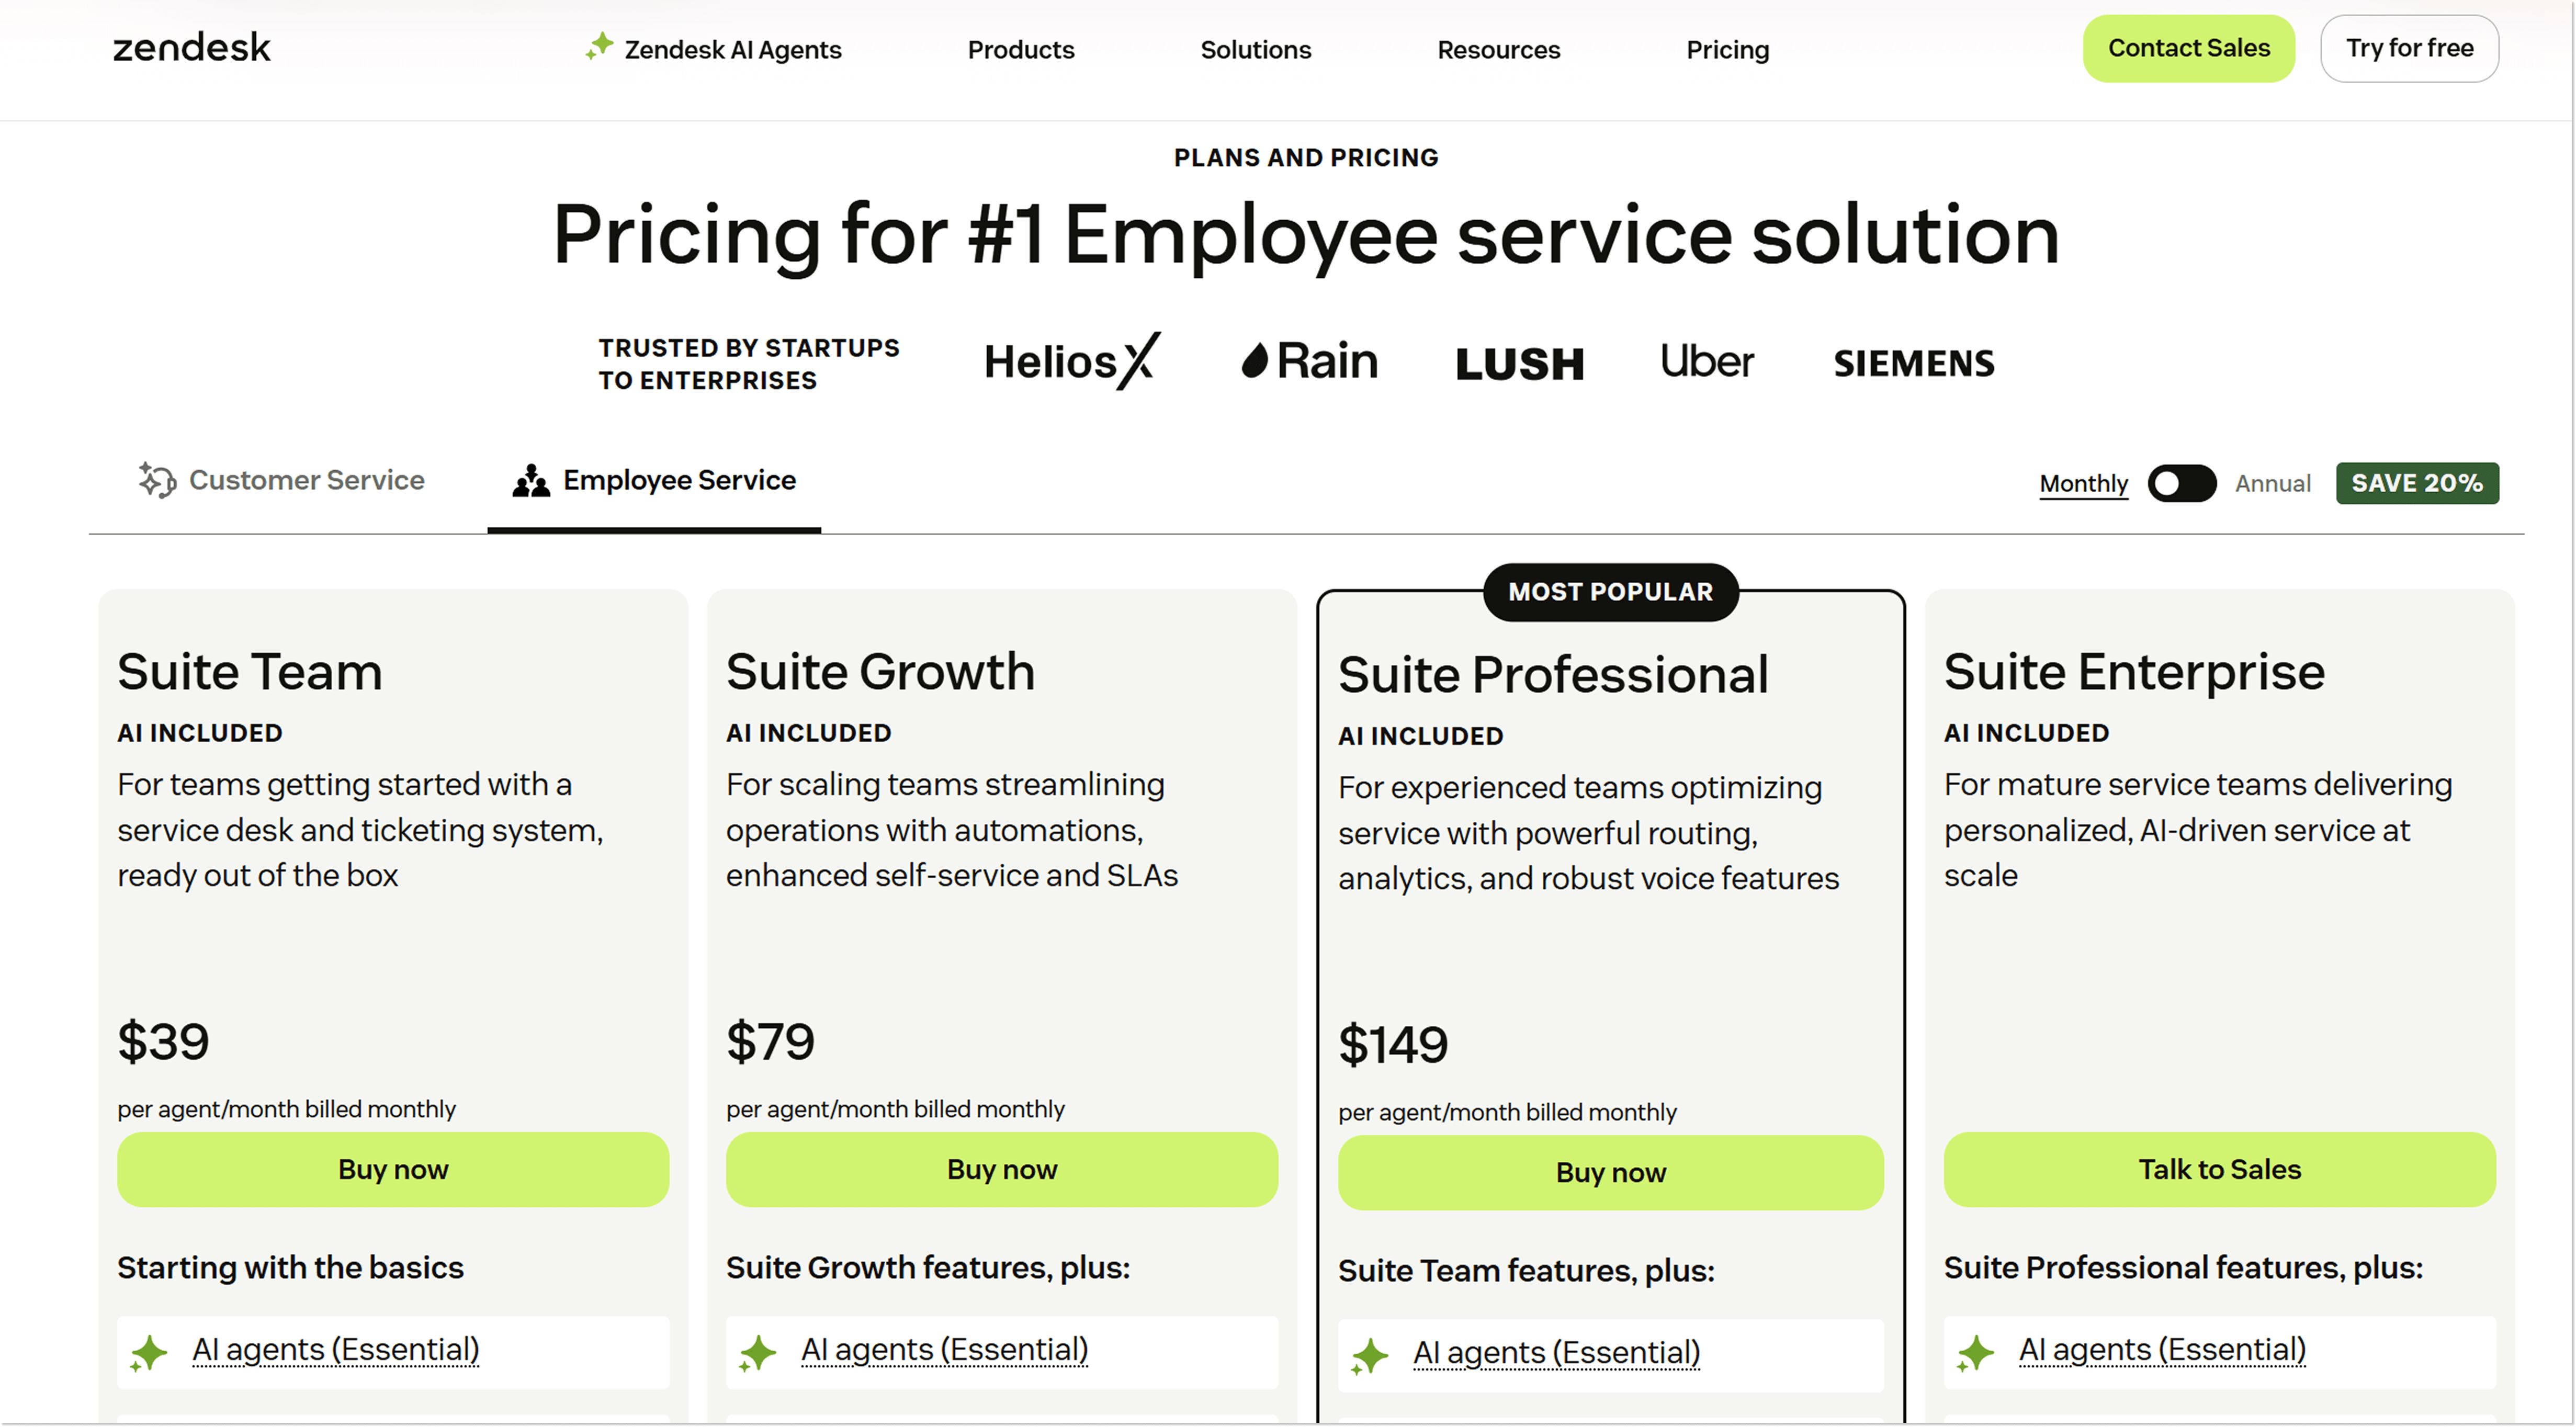Open AI agents (Essential) link under Suite Growth

pos(944,1349)
